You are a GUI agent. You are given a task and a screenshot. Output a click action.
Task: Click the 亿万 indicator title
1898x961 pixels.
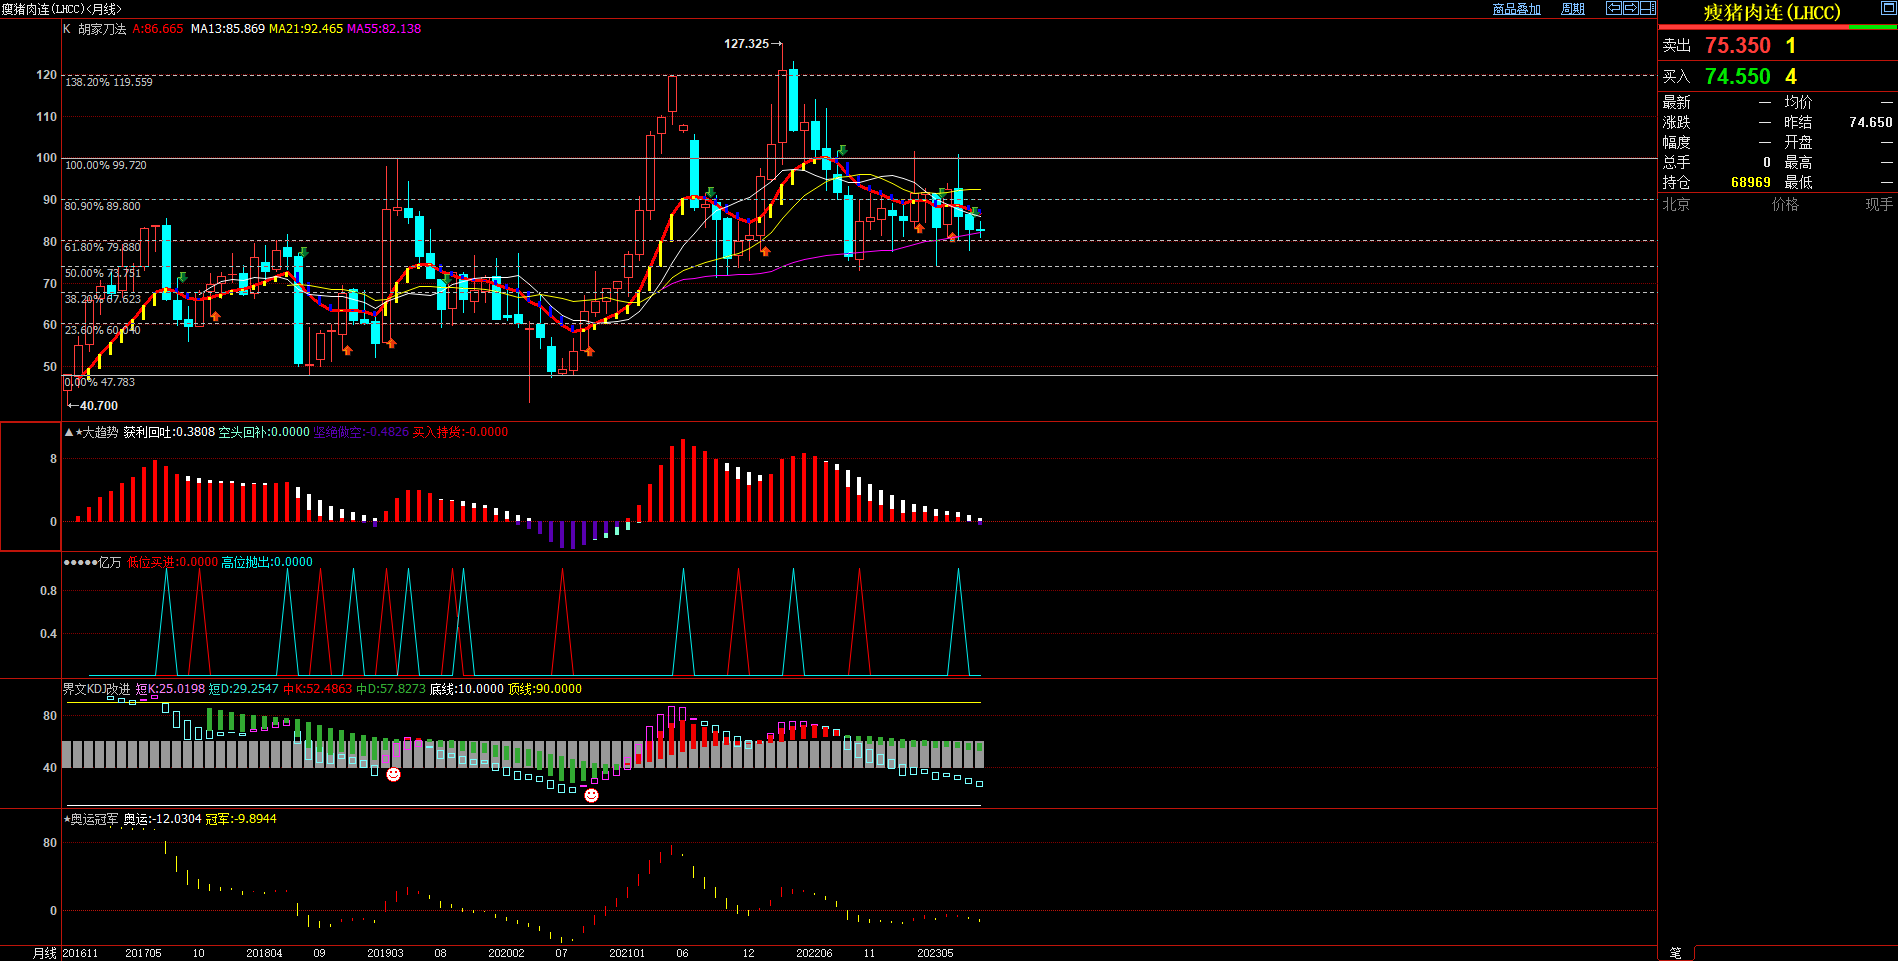109,563
